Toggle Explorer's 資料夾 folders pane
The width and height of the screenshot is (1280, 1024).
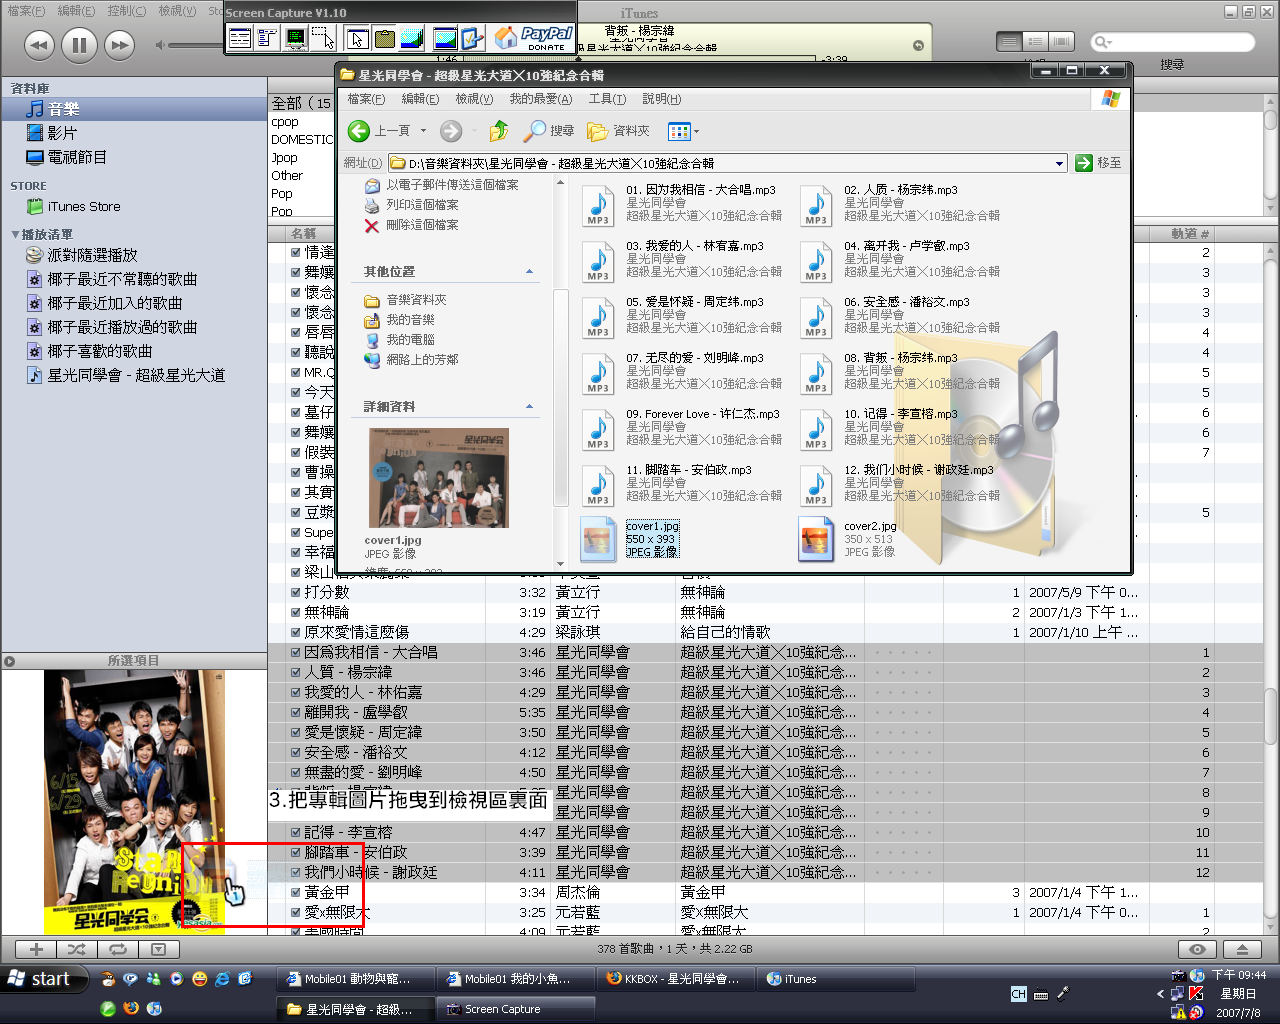click(x=619, y=131)
